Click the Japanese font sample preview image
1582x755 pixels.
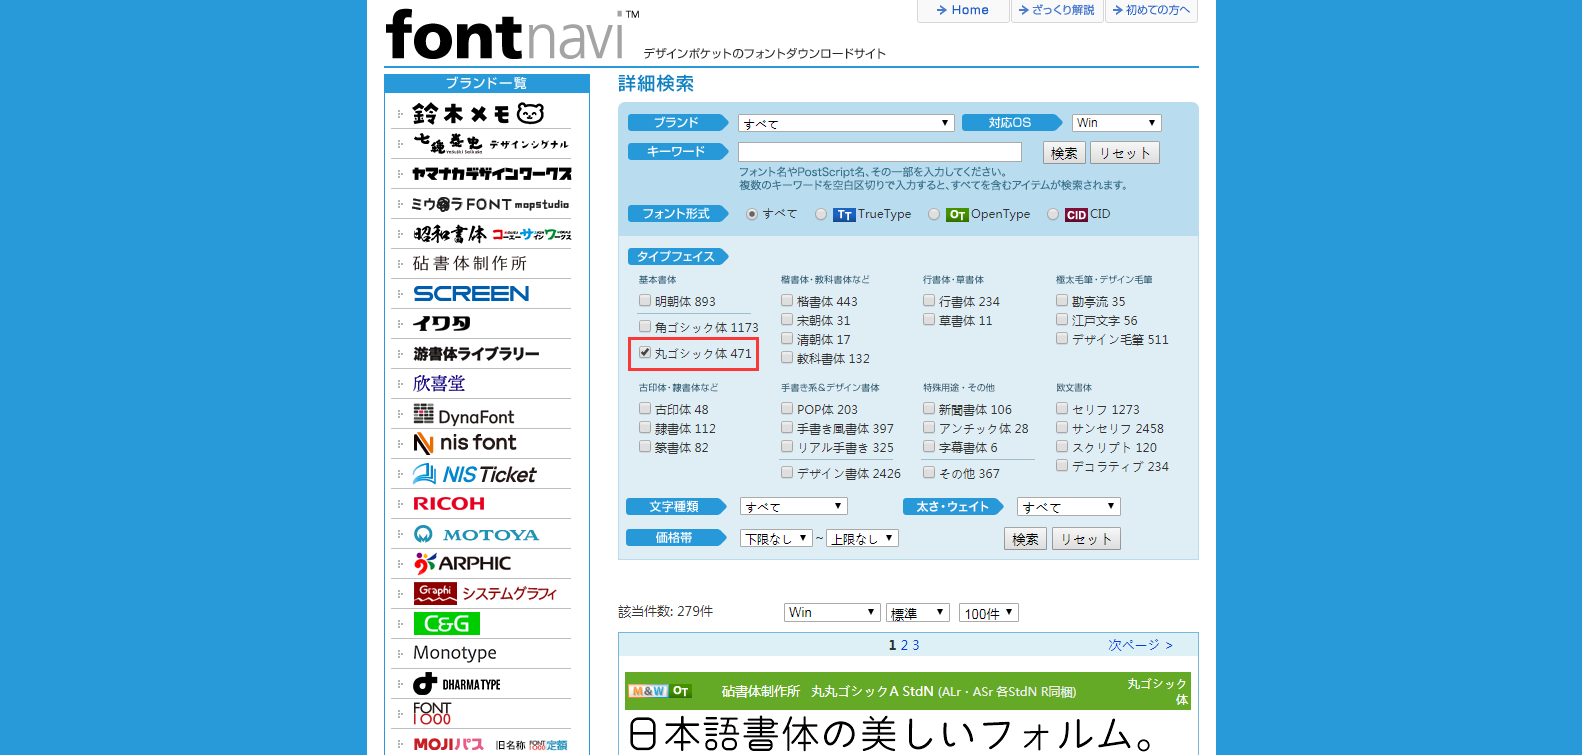(891, 733)
